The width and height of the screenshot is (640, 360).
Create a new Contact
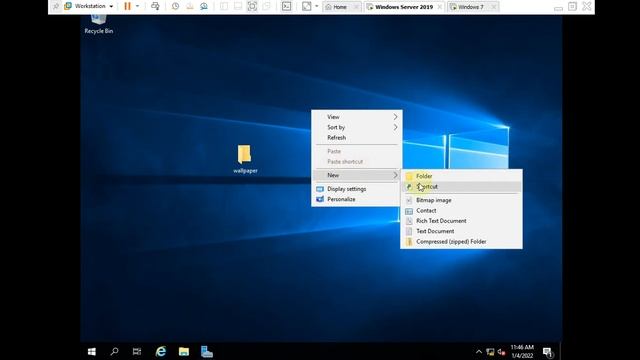(461, 211)
